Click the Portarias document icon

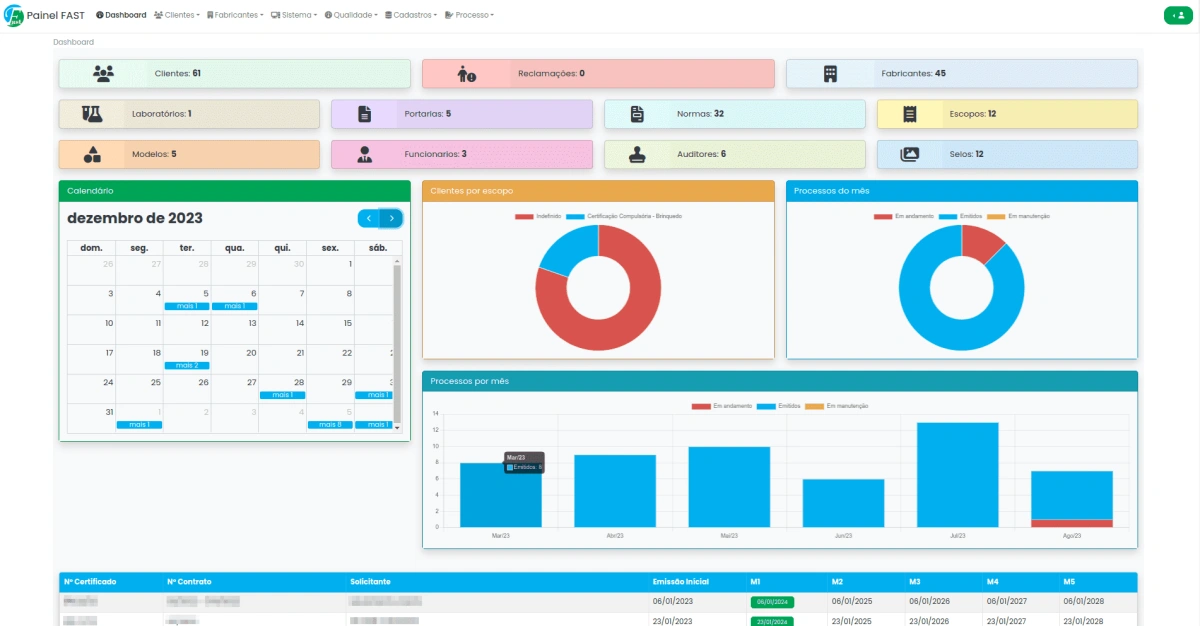(365, 114)
